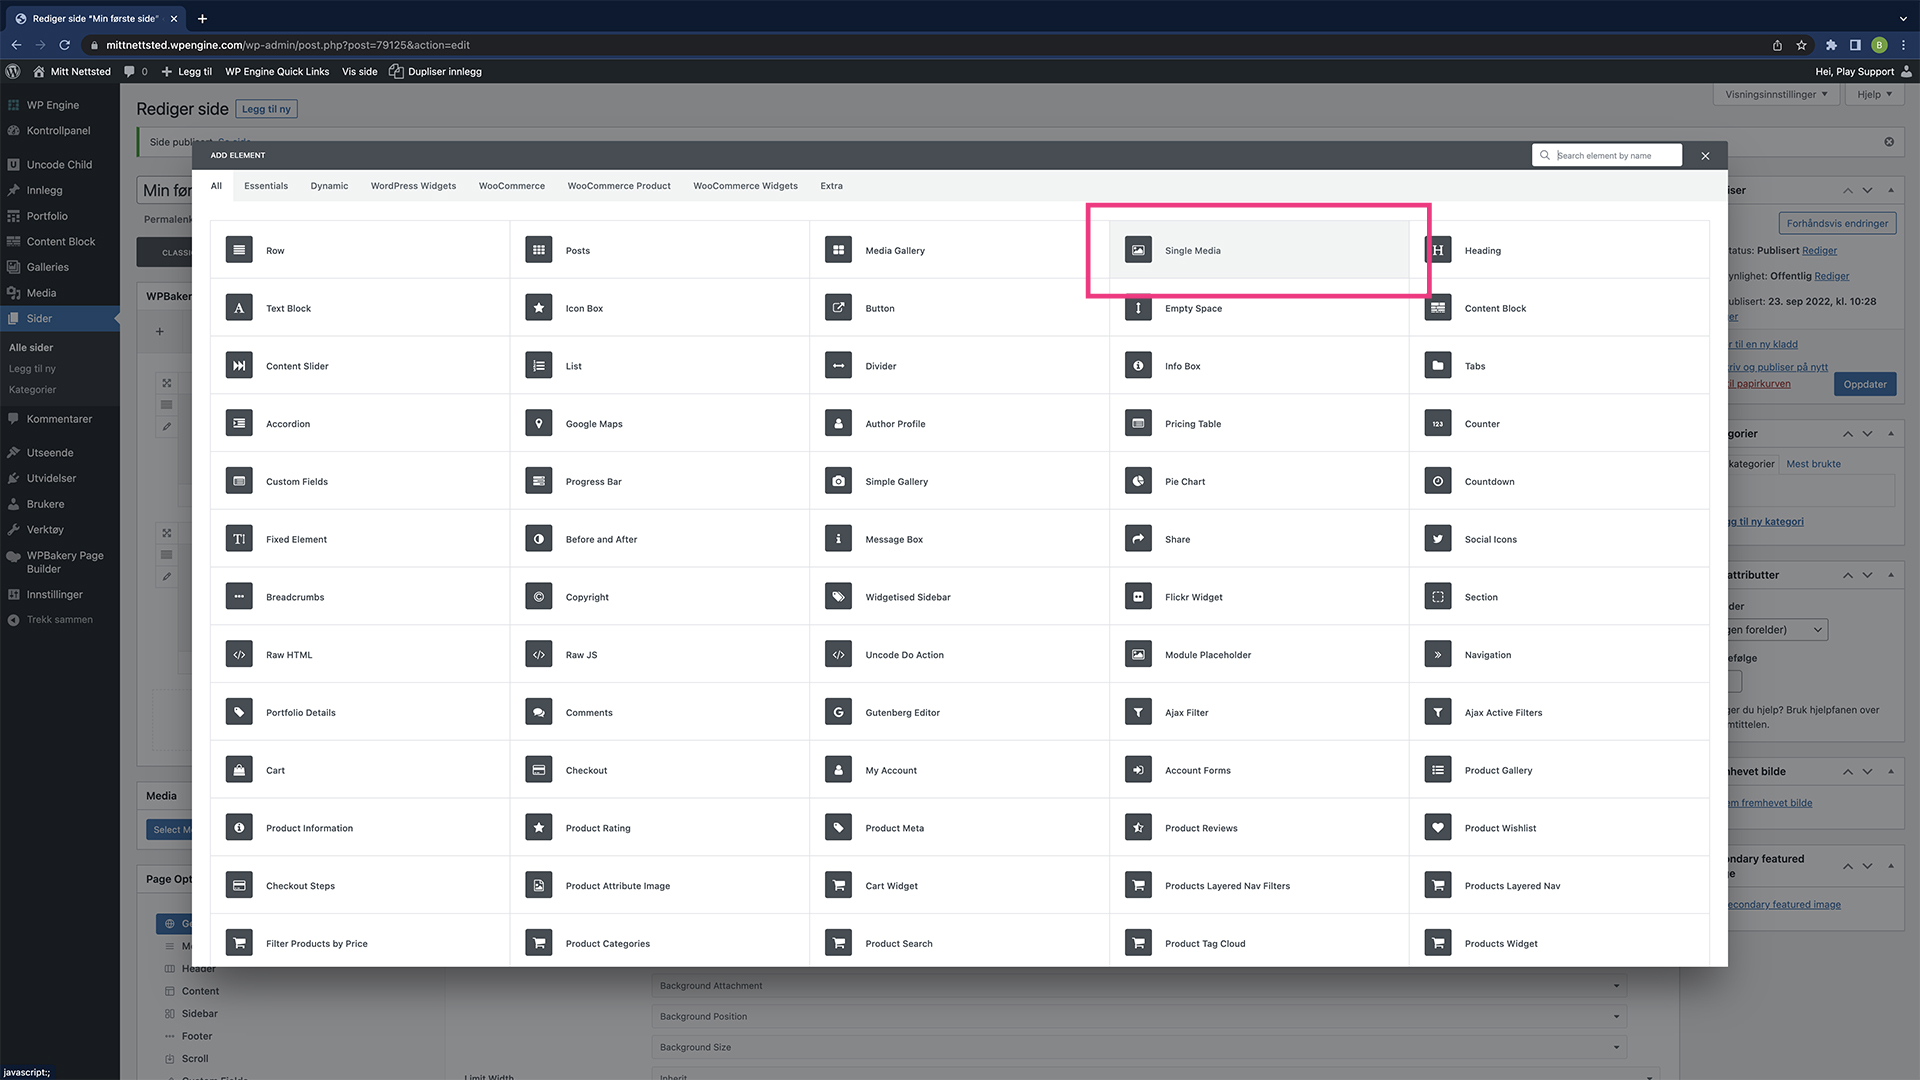Insert the Text Block element icon
This screenshot has height=1080, width=1920.
239,308
